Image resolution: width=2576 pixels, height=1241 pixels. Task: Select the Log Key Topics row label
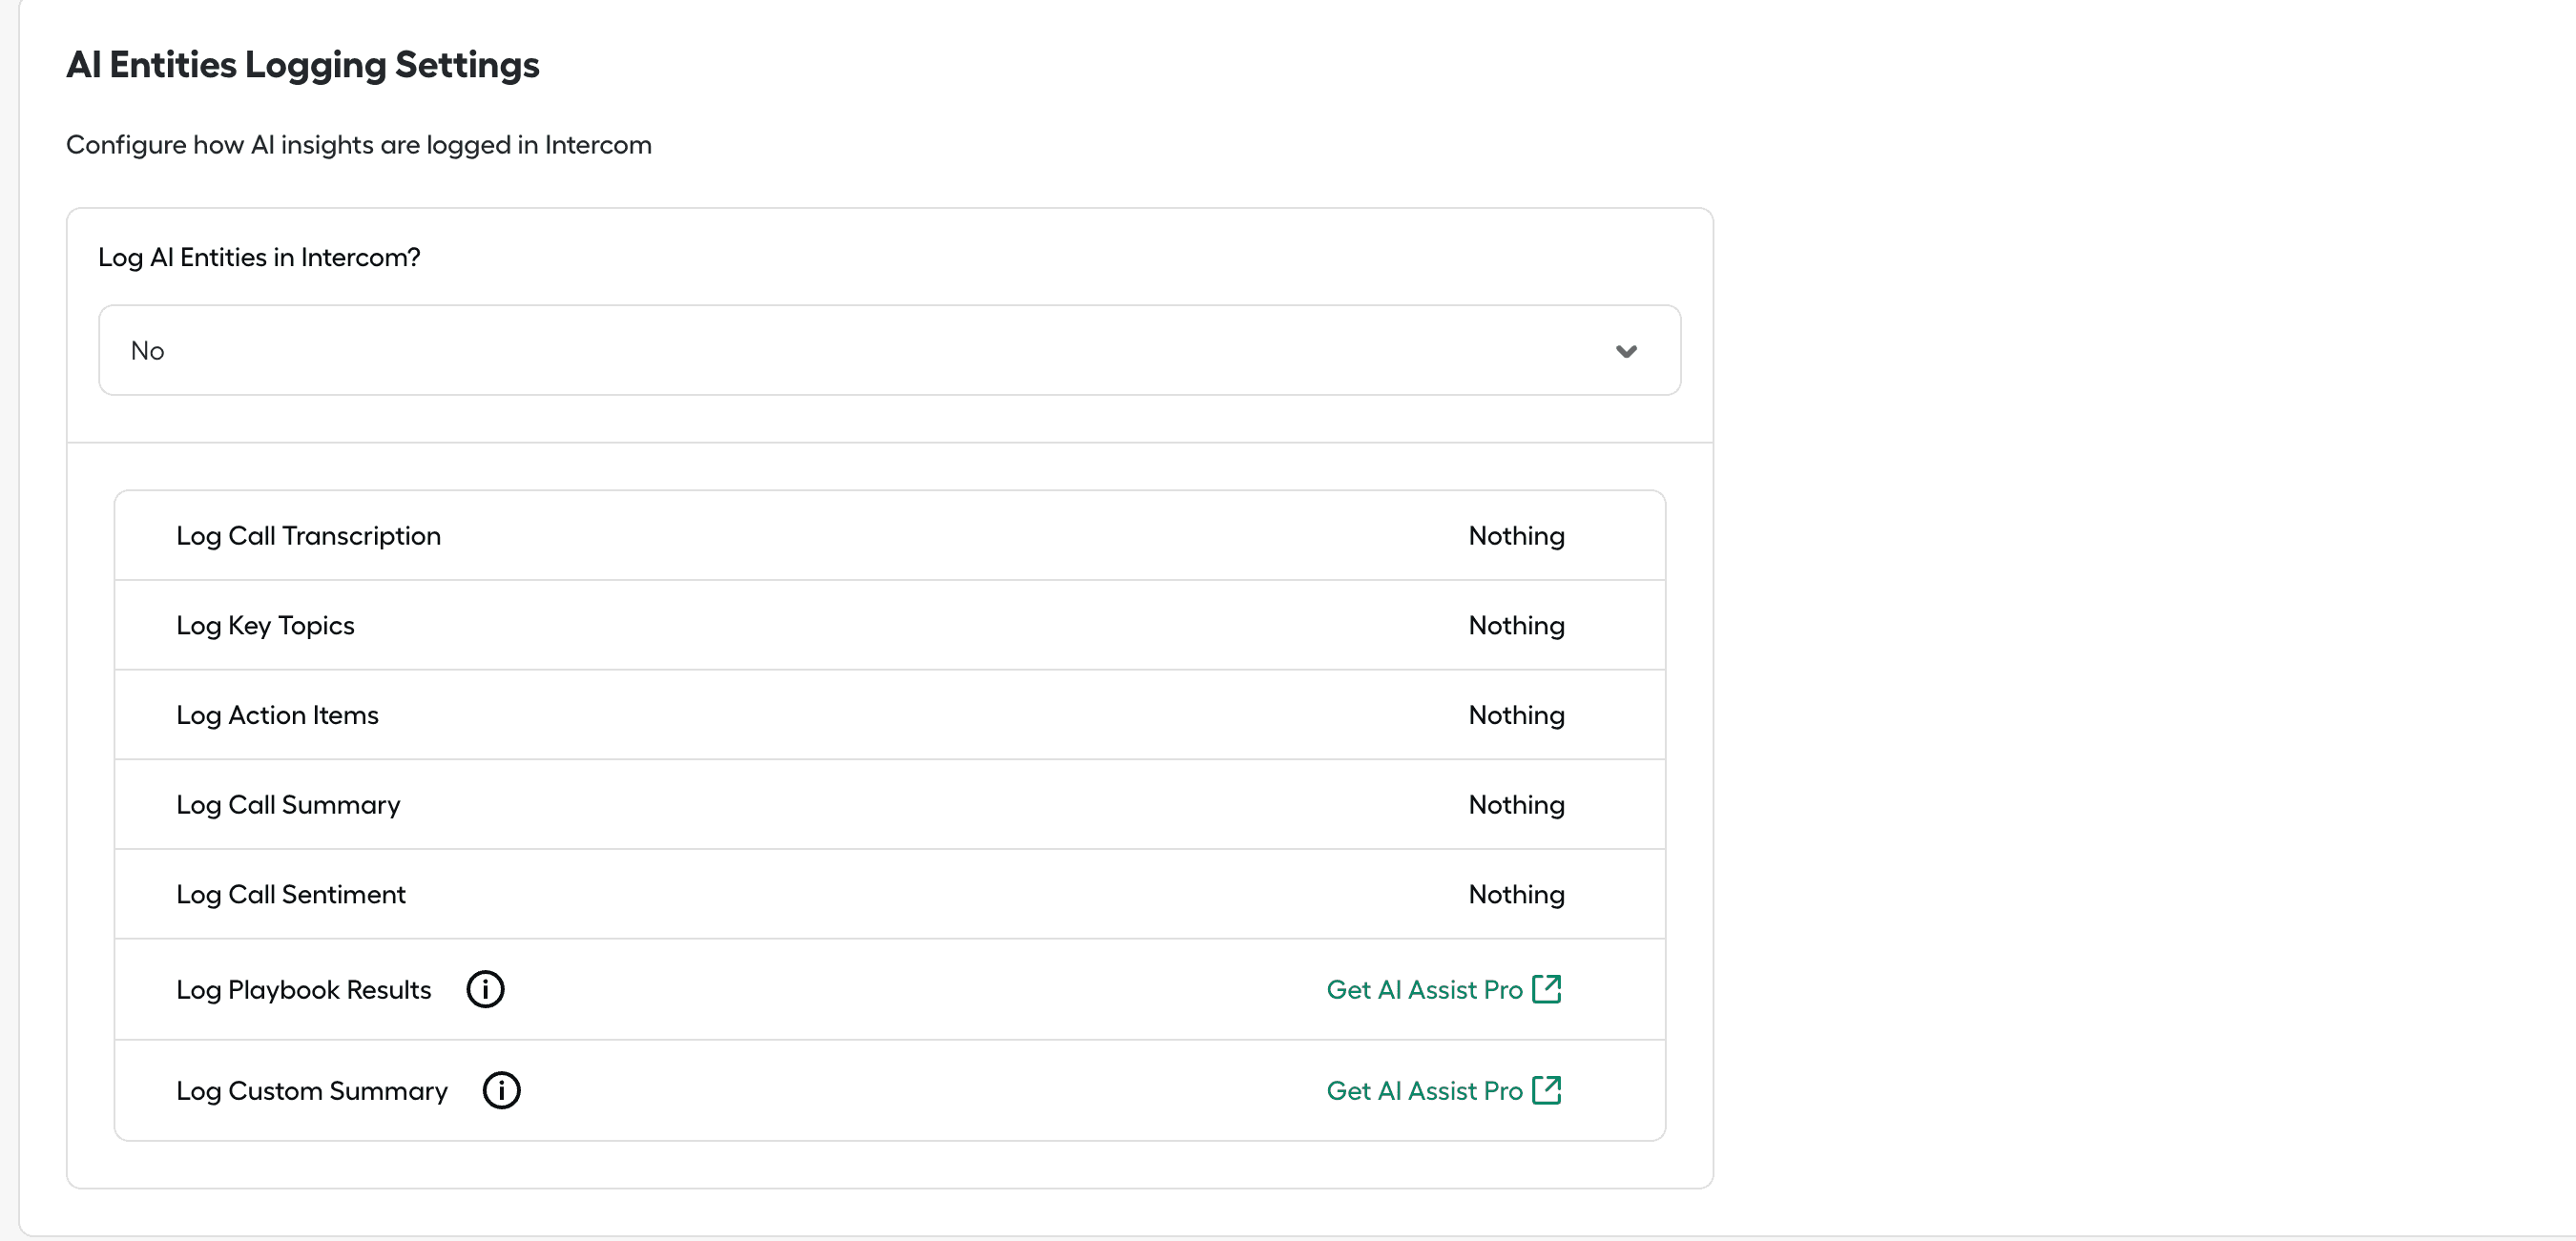[265, 625]
